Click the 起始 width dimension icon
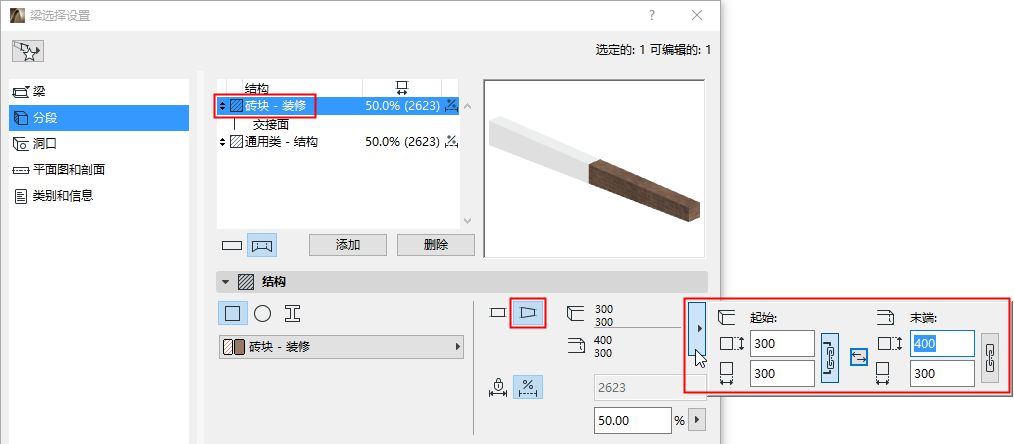The height and width of the screenshot is (444, 1014). point(727,374)
